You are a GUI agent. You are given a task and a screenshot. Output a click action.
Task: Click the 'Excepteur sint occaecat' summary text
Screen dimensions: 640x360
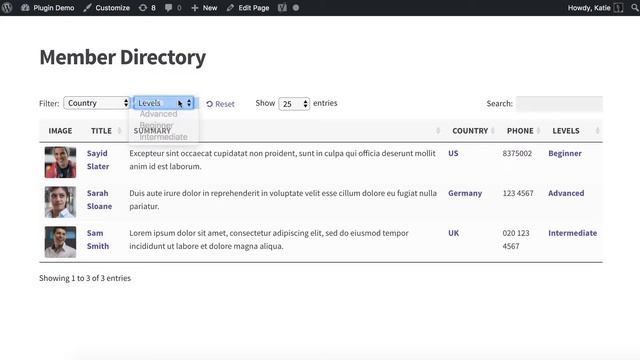click(x=282, y=160)
